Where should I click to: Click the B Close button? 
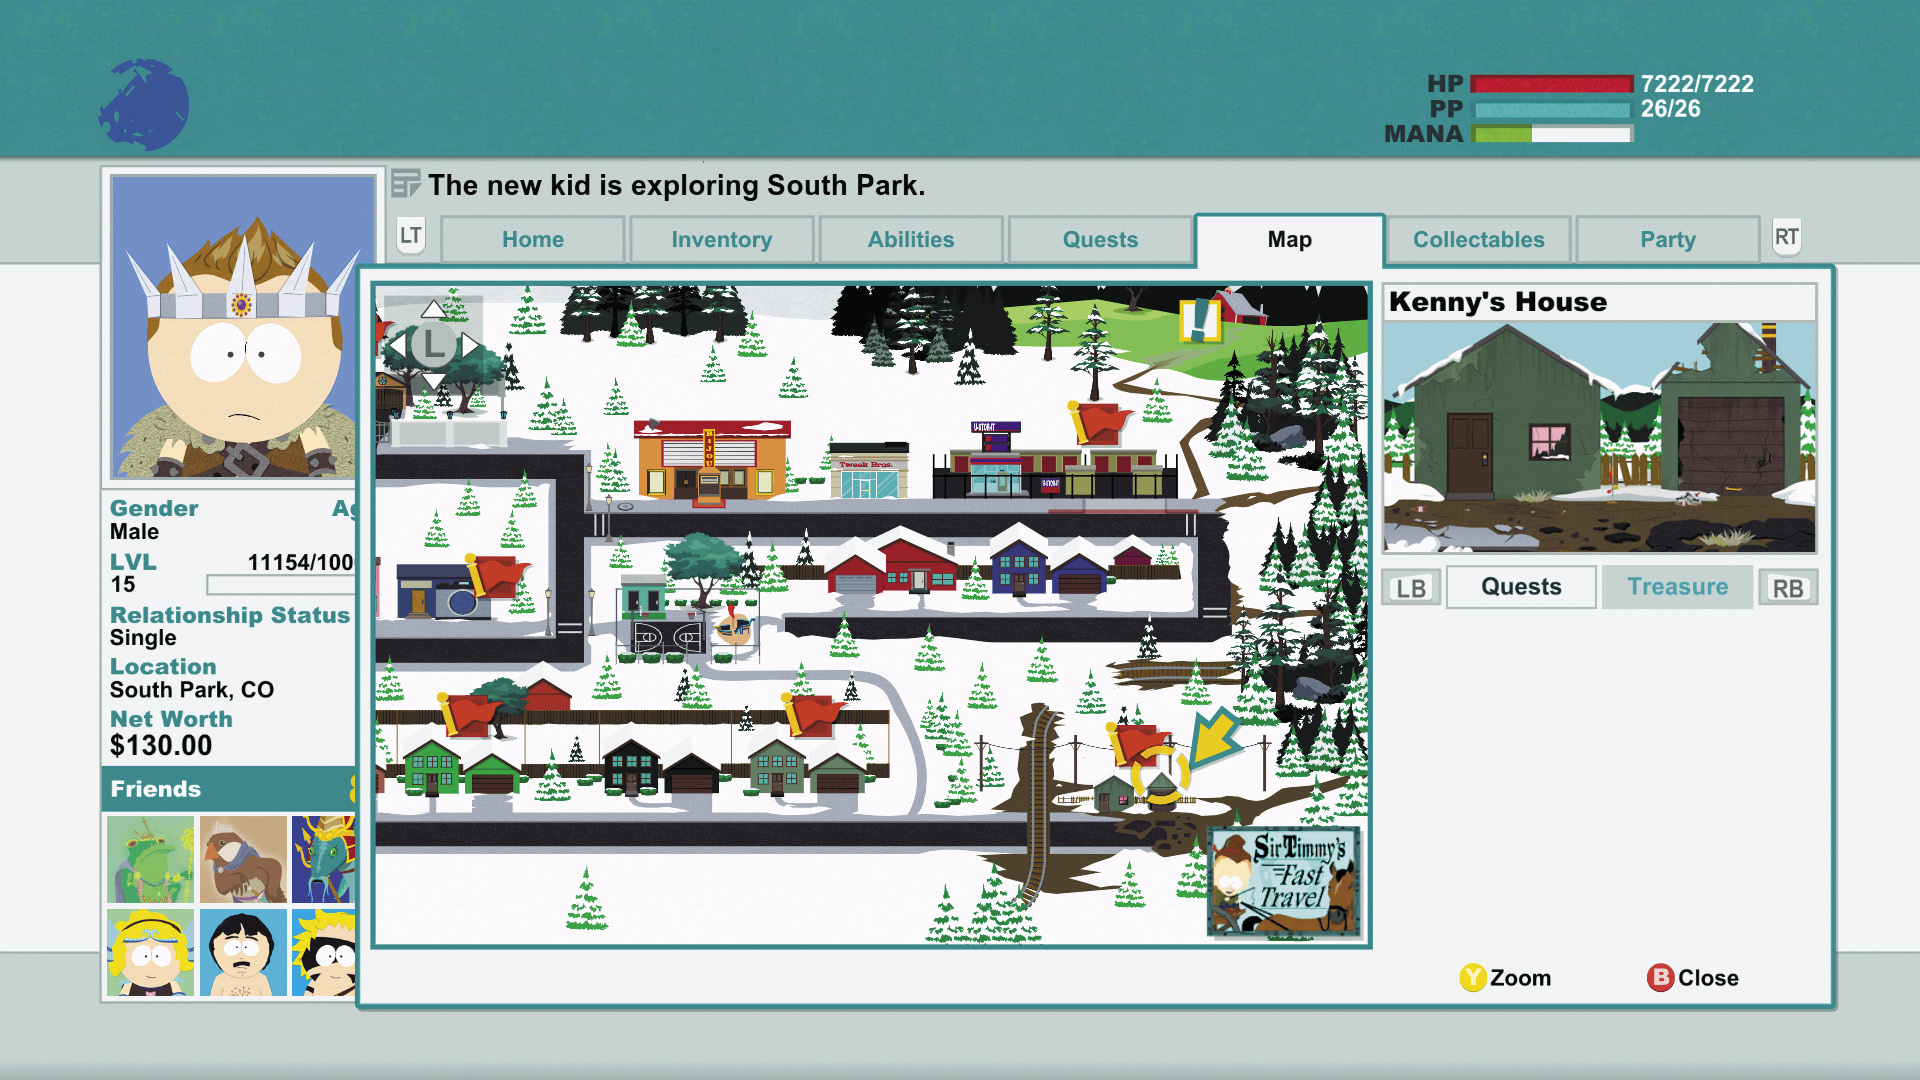[1693, 978]
